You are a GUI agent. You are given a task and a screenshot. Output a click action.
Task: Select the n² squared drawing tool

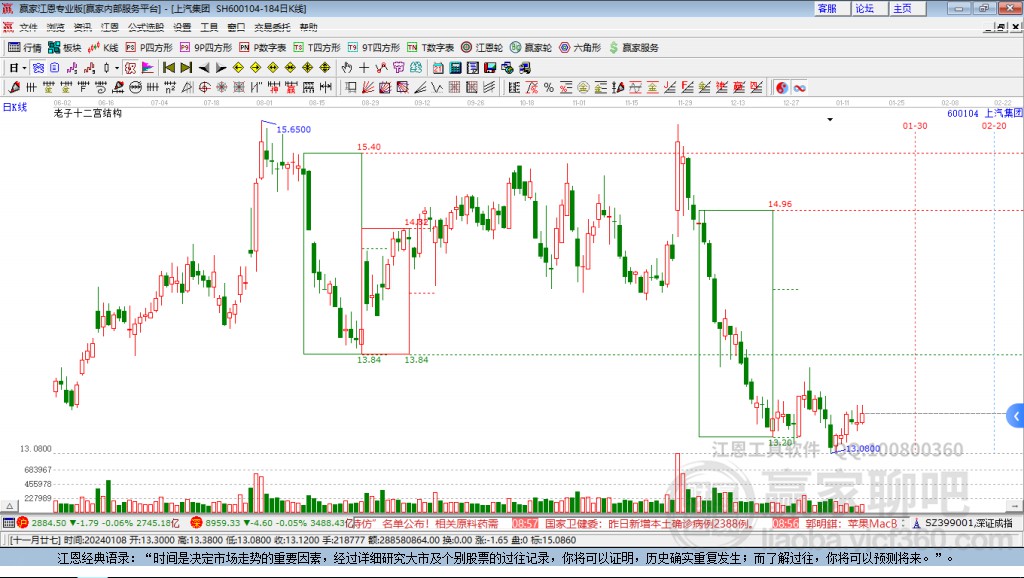(170, 88)
